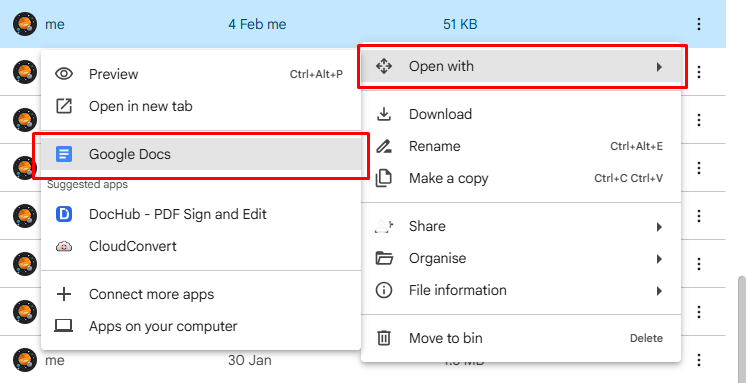The height and width of the screenshot is (383, 746).
Task: Select the Rename option
Action: click(521, 146)
